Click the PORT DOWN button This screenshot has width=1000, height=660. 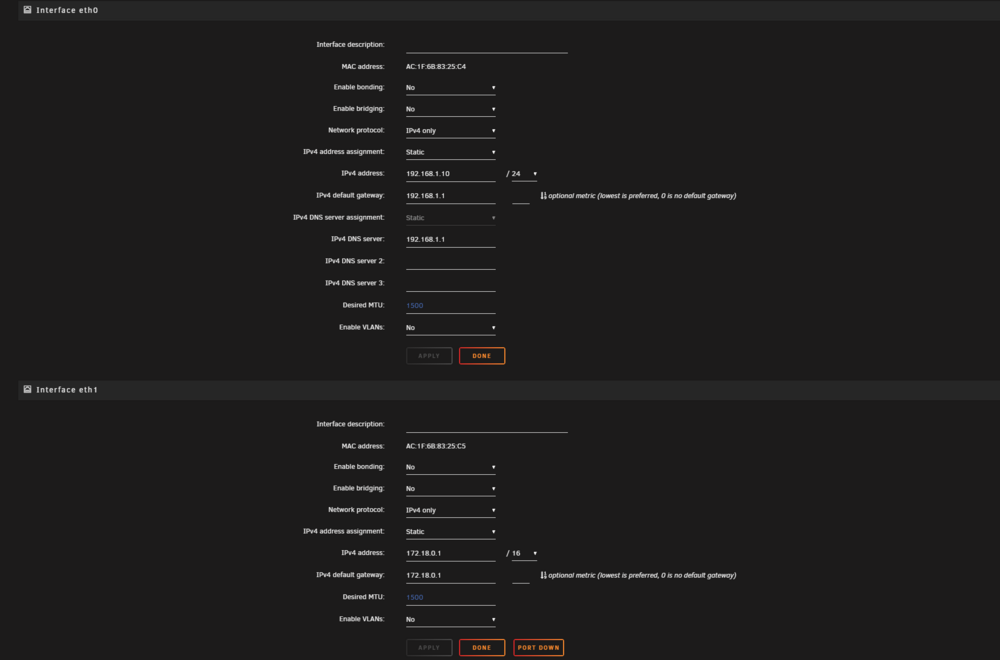point(538,647)
